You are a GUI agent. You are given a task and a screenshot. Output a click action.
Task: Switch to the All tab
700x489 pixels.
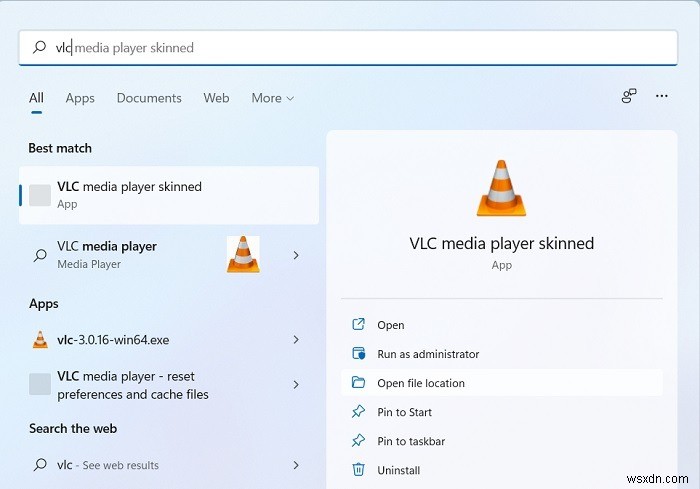click(37, 98)
